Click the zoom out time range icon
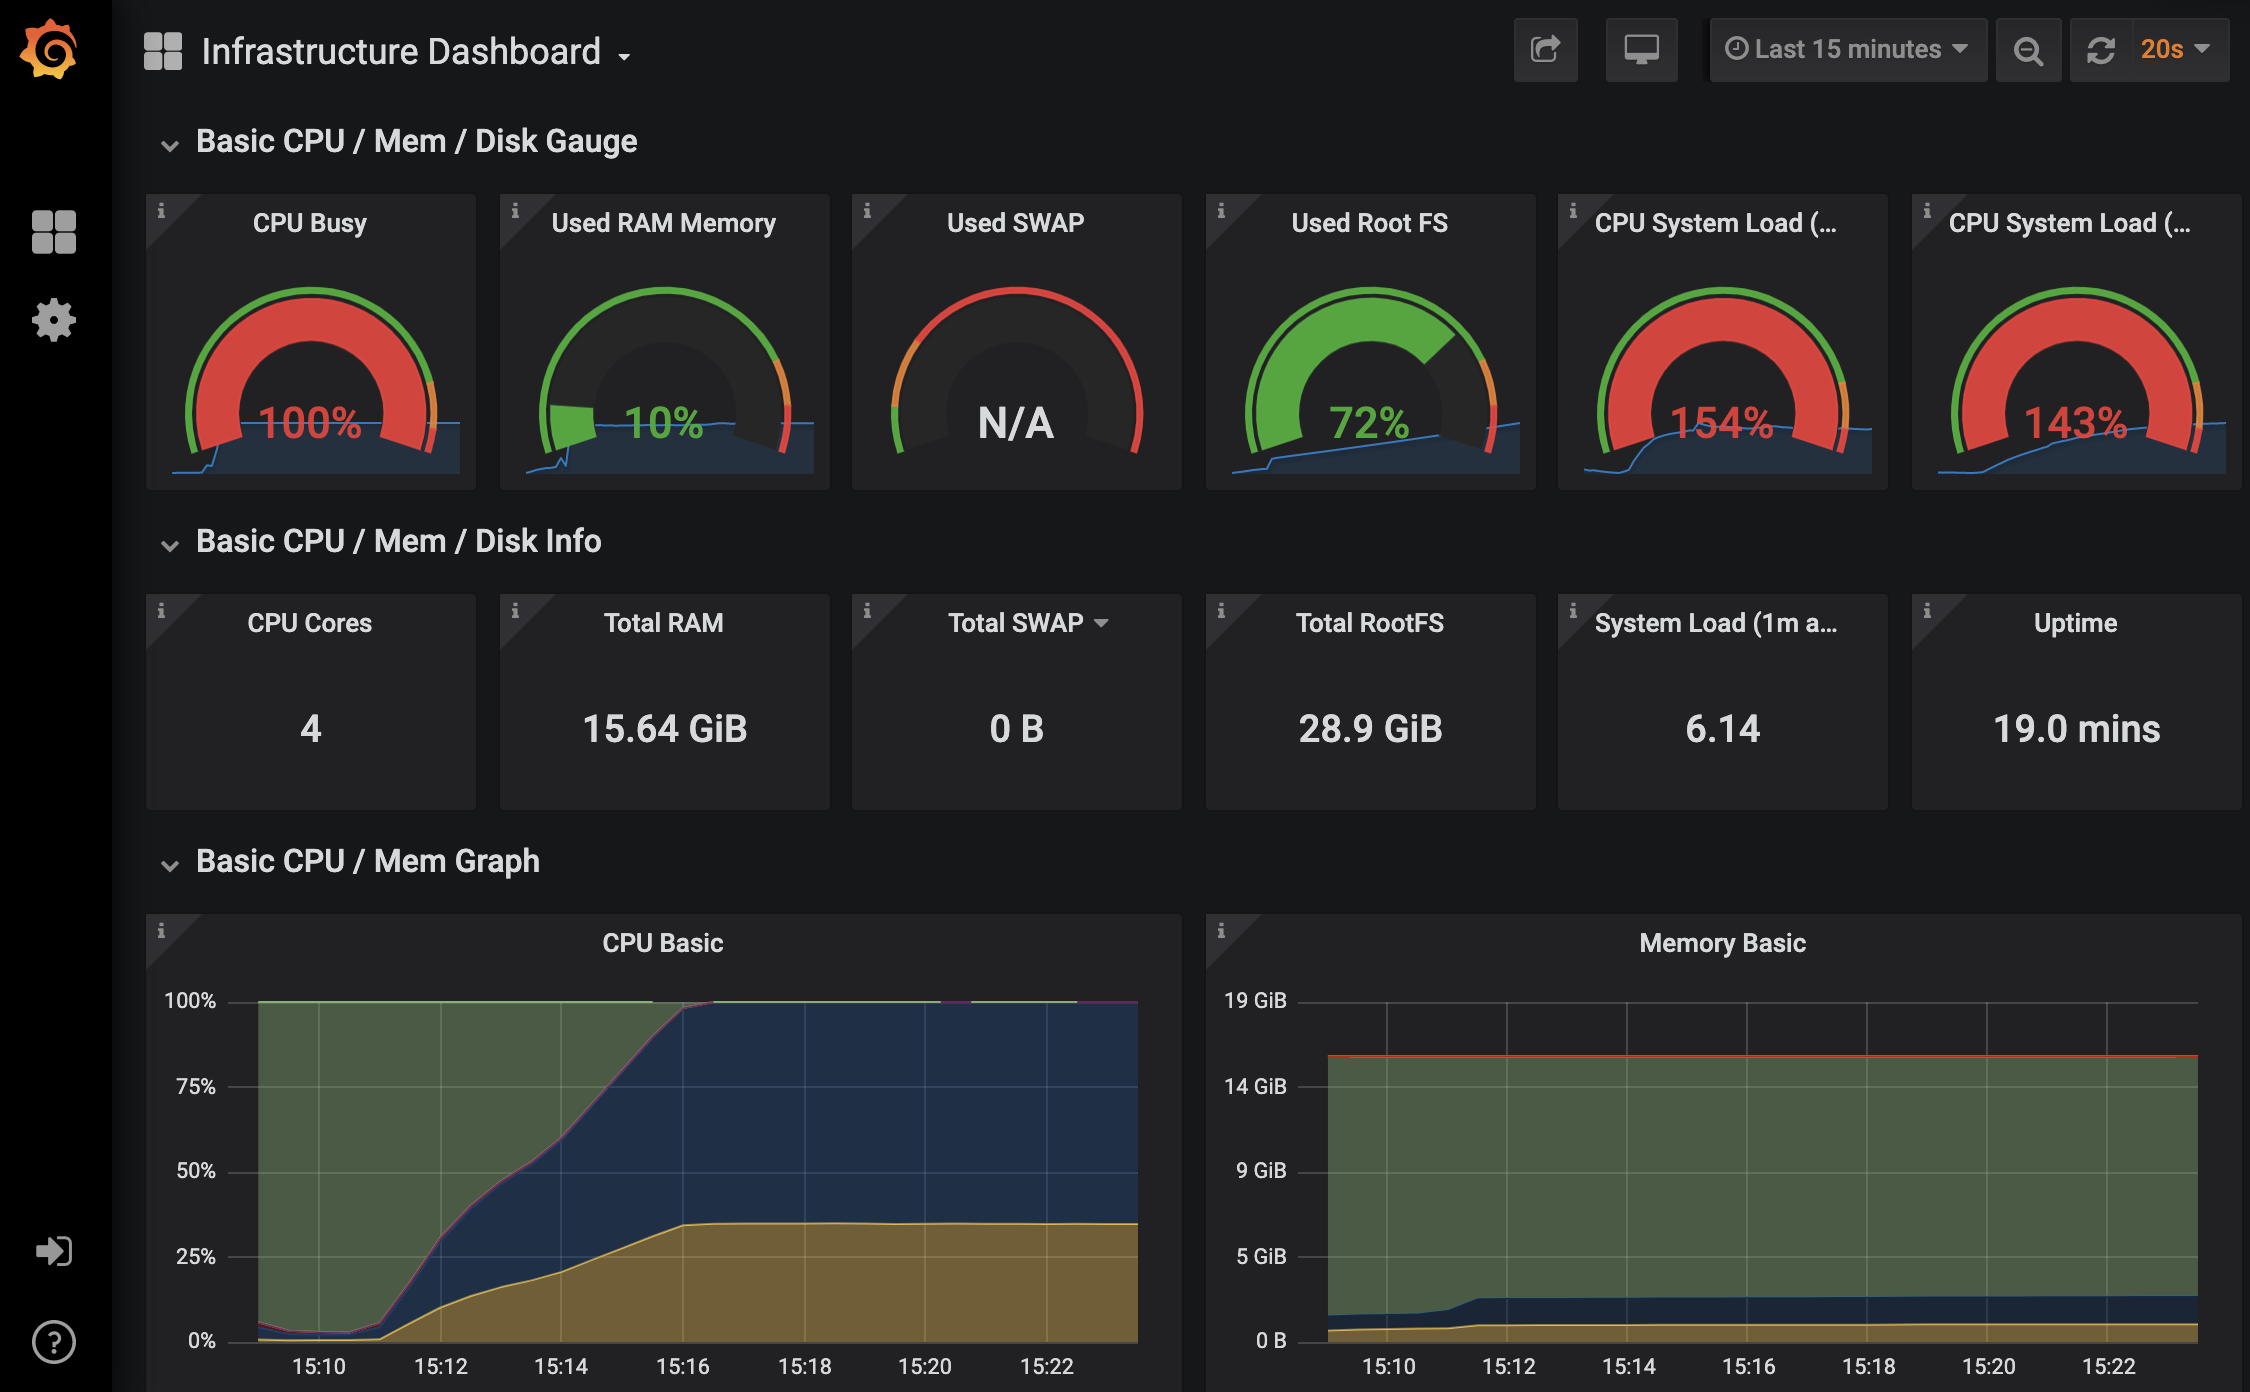Screen dimensions: 2250x1392 tap(2028, 49)
